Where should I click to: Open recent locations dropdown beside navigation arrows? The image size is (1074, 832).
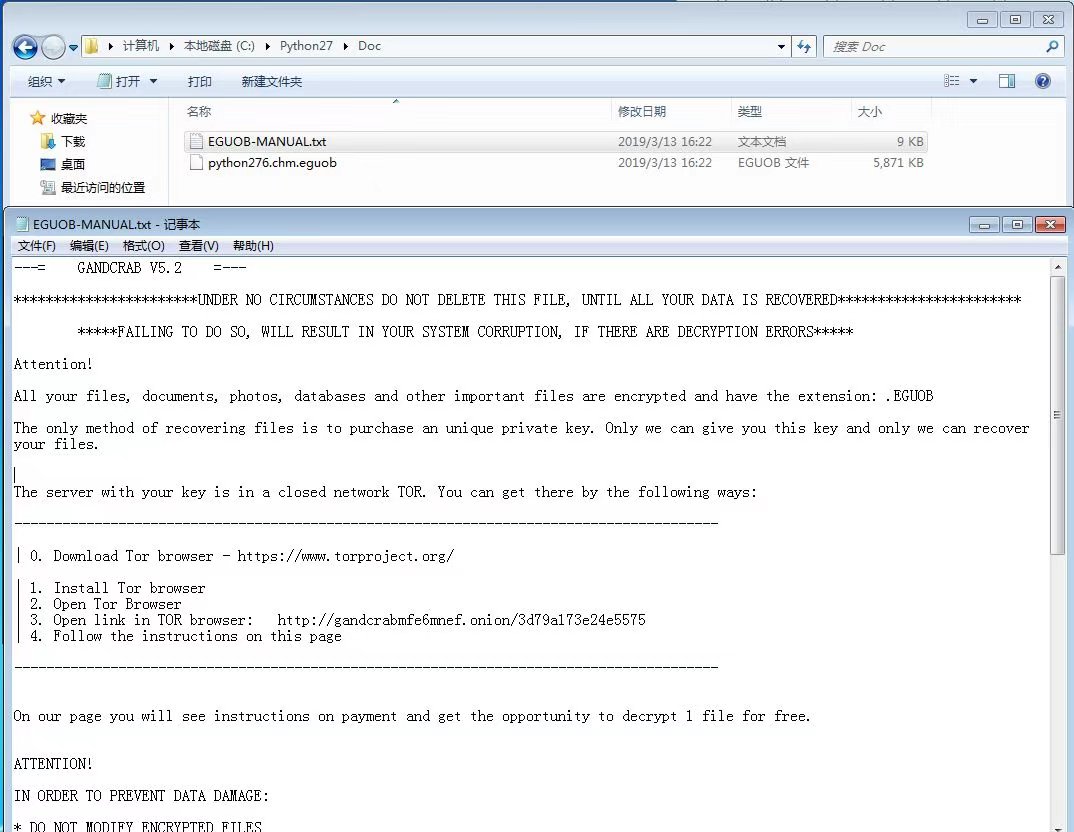[73, 48]
